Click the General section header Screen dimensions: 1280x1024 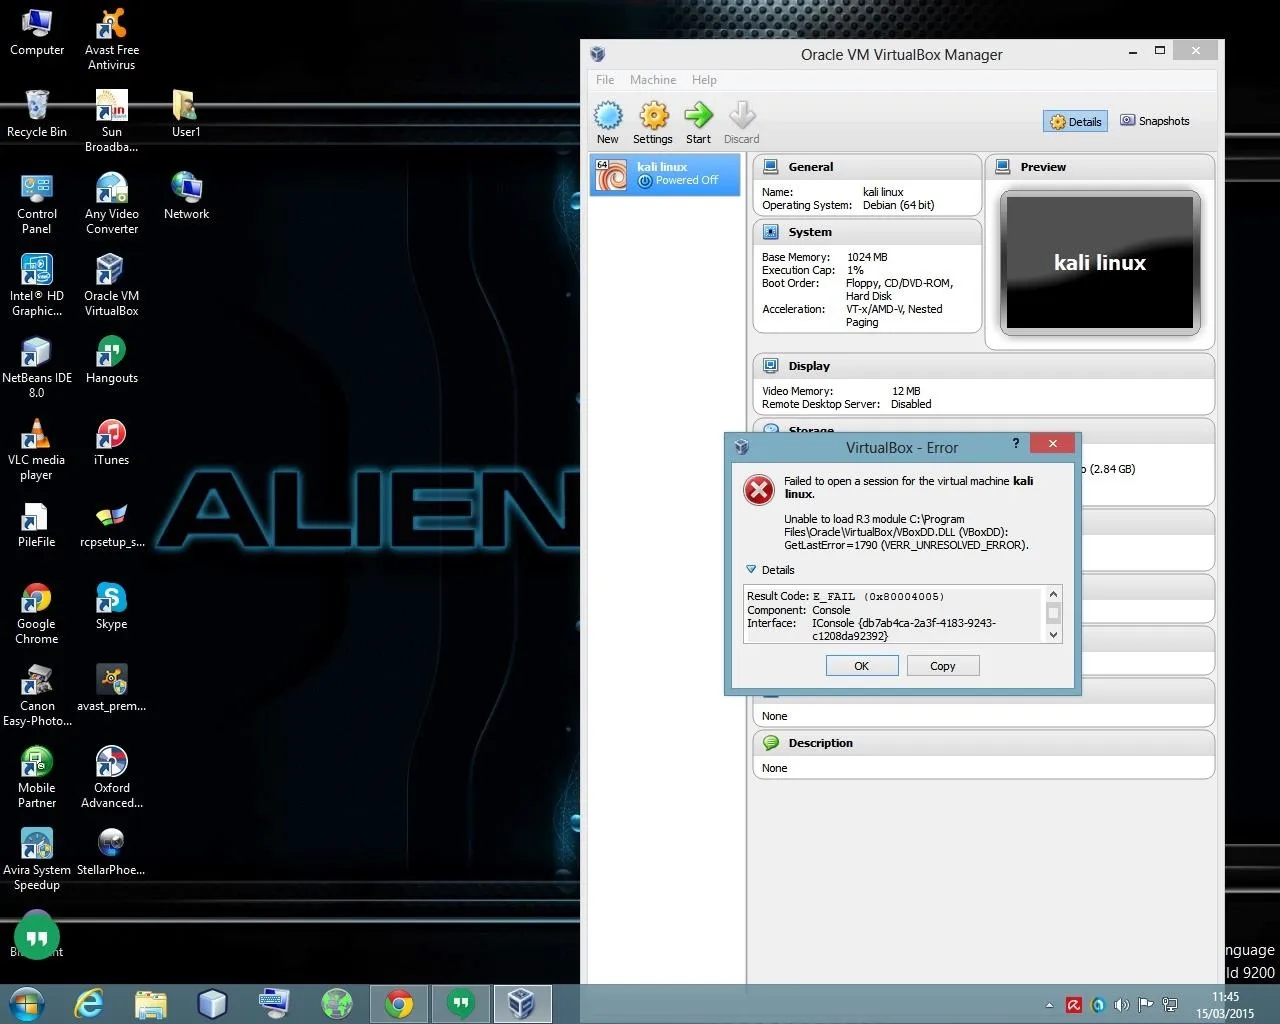(x=867, y=167)
